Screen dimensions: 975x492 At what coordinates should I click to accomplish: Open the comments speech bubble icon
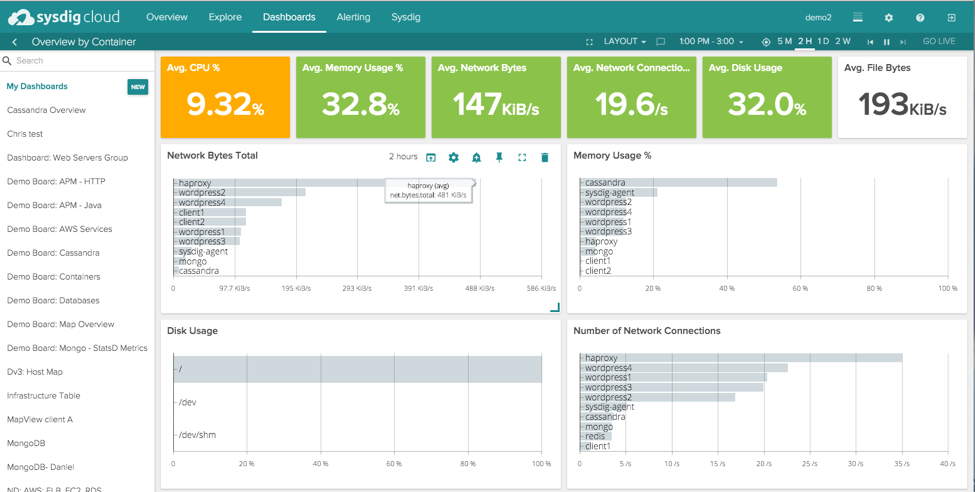[x=660, y=42]
